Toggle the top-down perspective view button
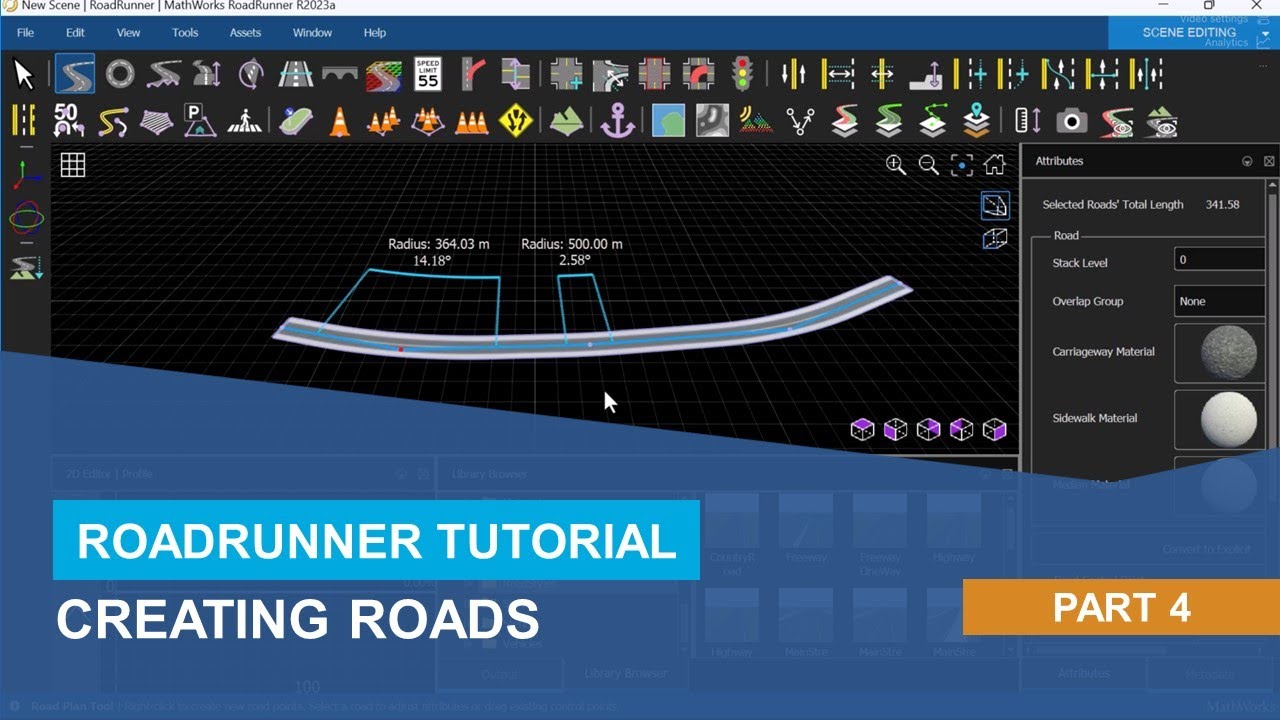Image resolution: width=1280 pixels, height=720 pixels. [995, 206]
